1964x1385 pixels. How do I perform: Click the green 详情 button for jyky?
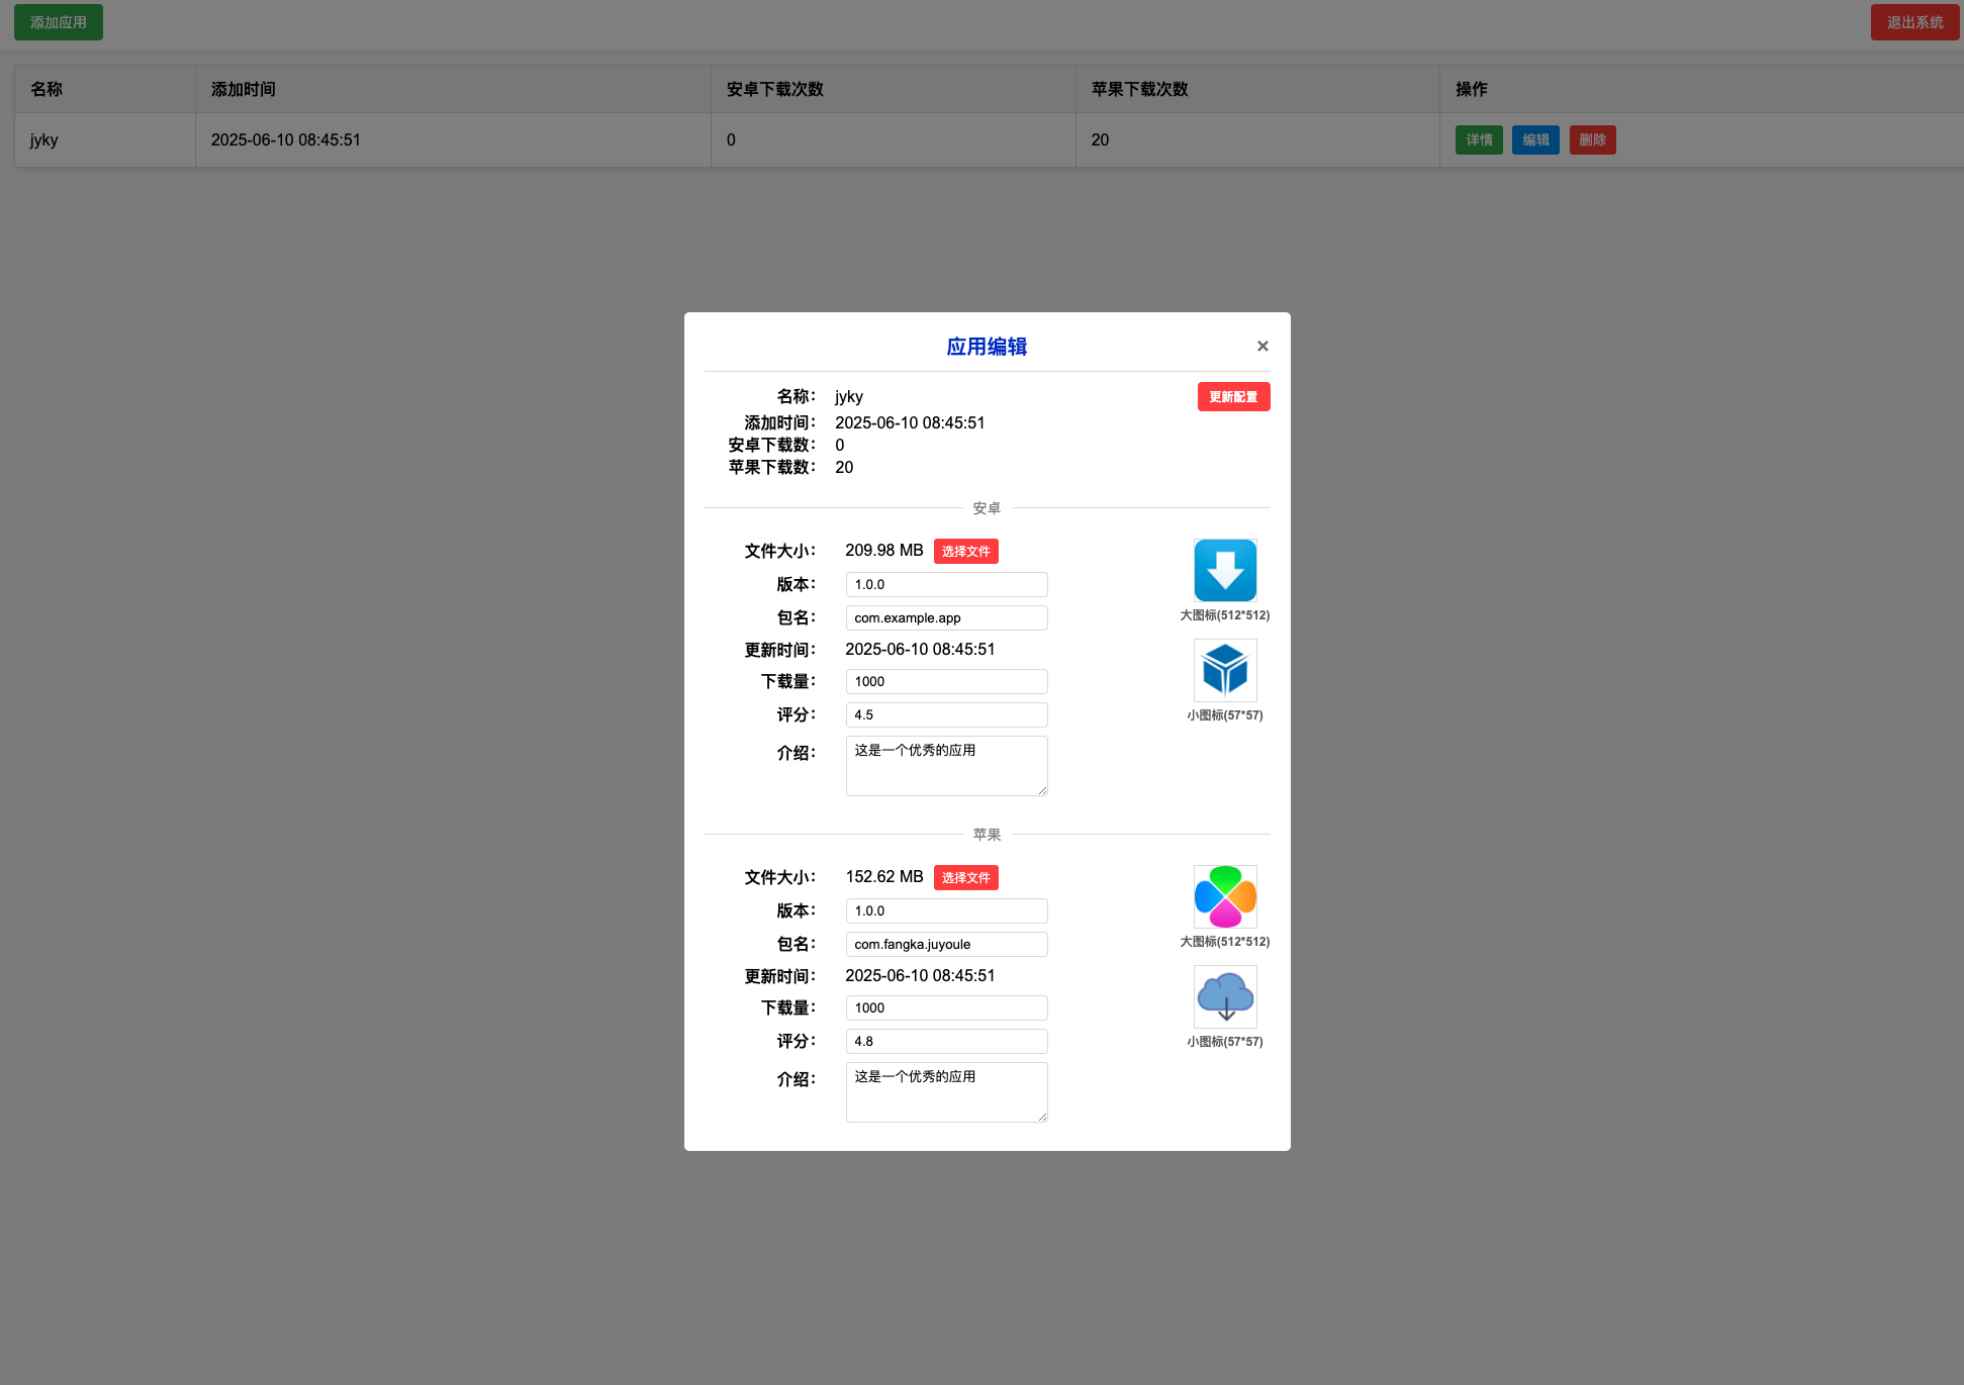pos(1478,140)
